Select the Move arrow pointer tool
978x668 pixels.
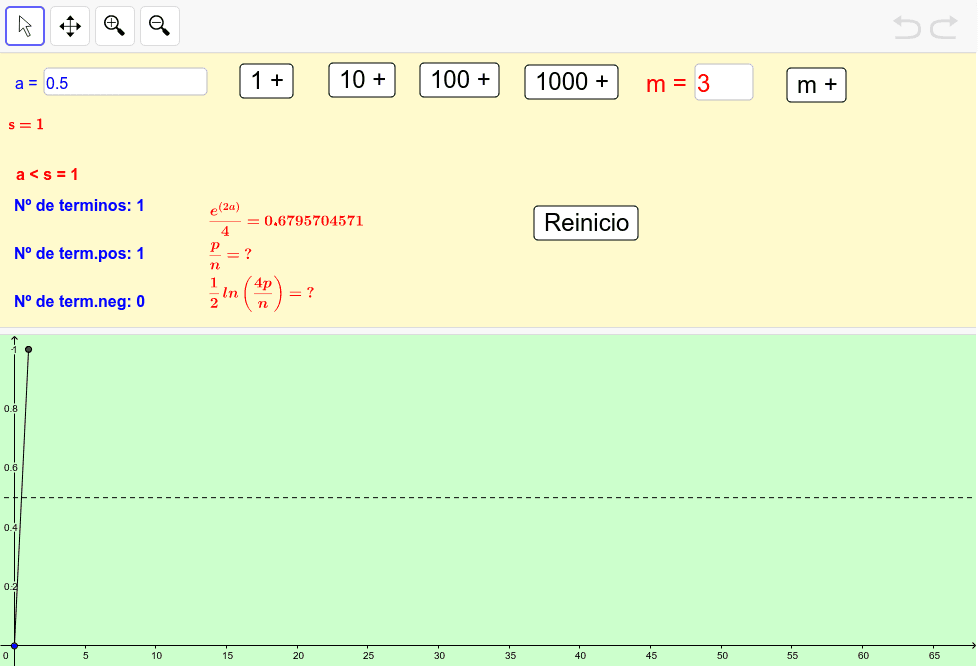click(25, 26)
